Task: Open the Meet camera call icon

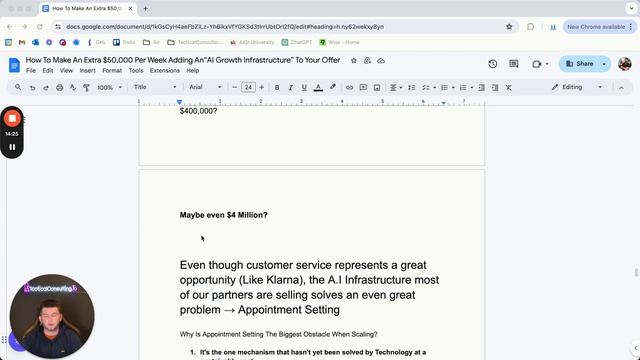Action: (536, 64)
